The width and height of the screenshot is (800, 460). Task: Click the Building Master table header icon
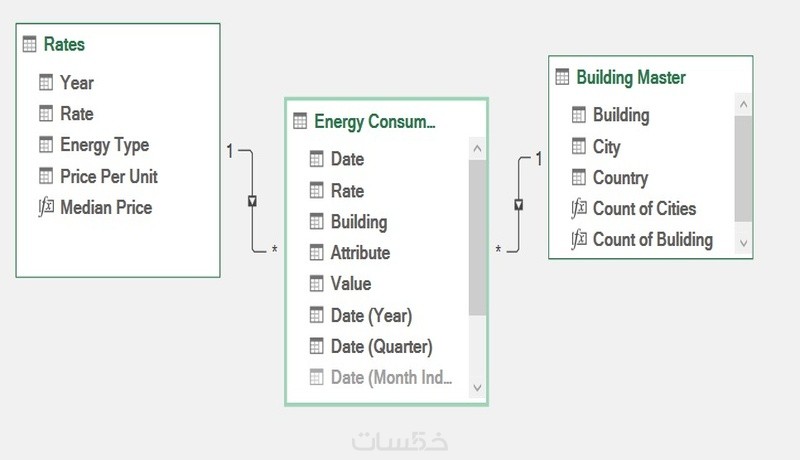[x=561, y=77]
